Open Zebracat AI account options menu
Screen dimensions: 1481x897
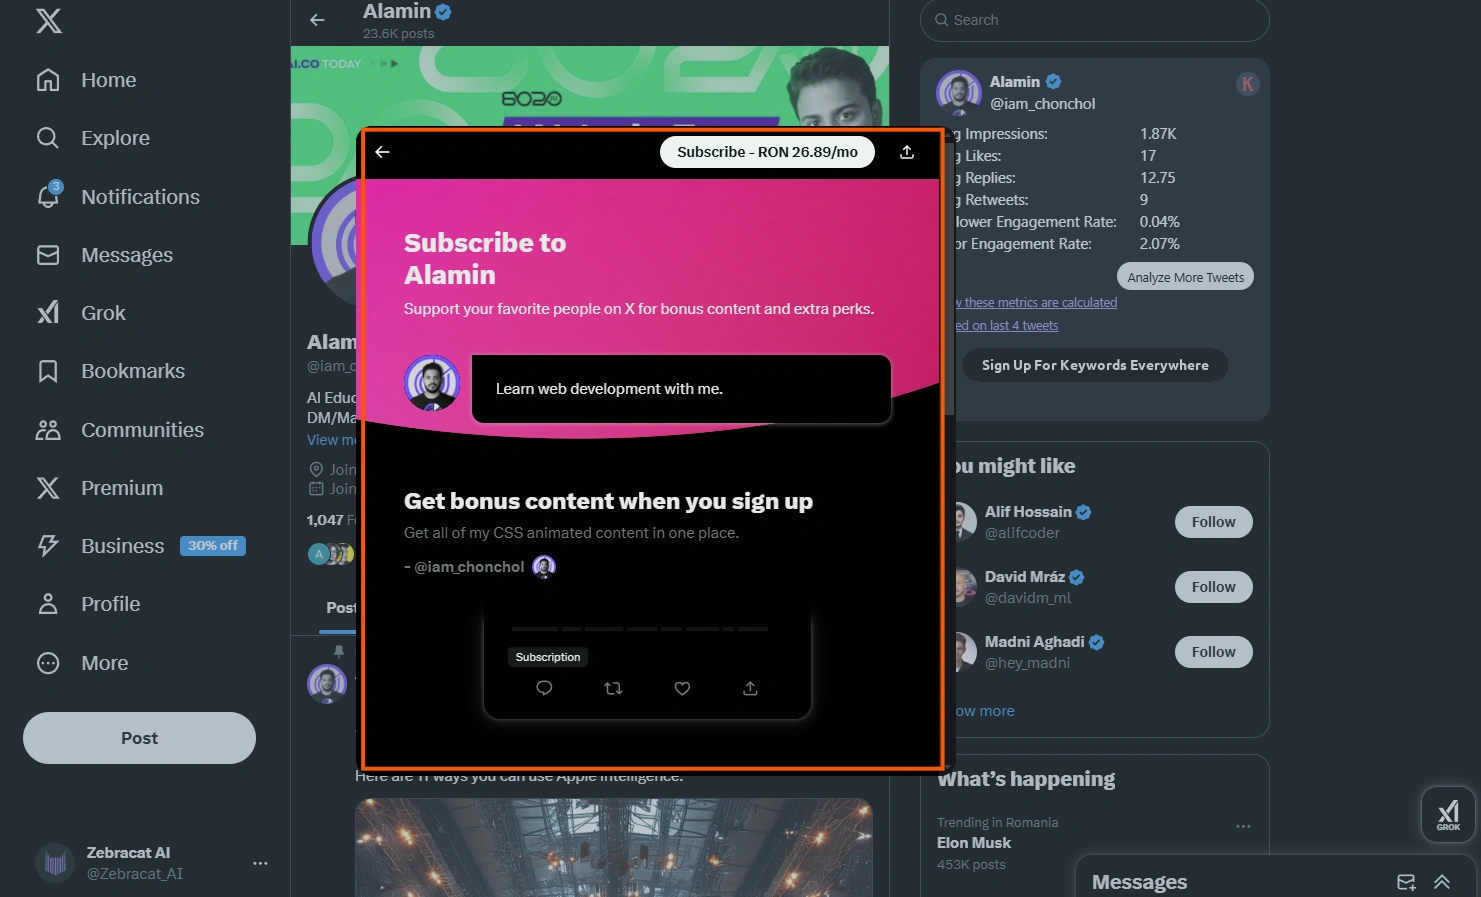pyautogui.click(x=260, y=863)
